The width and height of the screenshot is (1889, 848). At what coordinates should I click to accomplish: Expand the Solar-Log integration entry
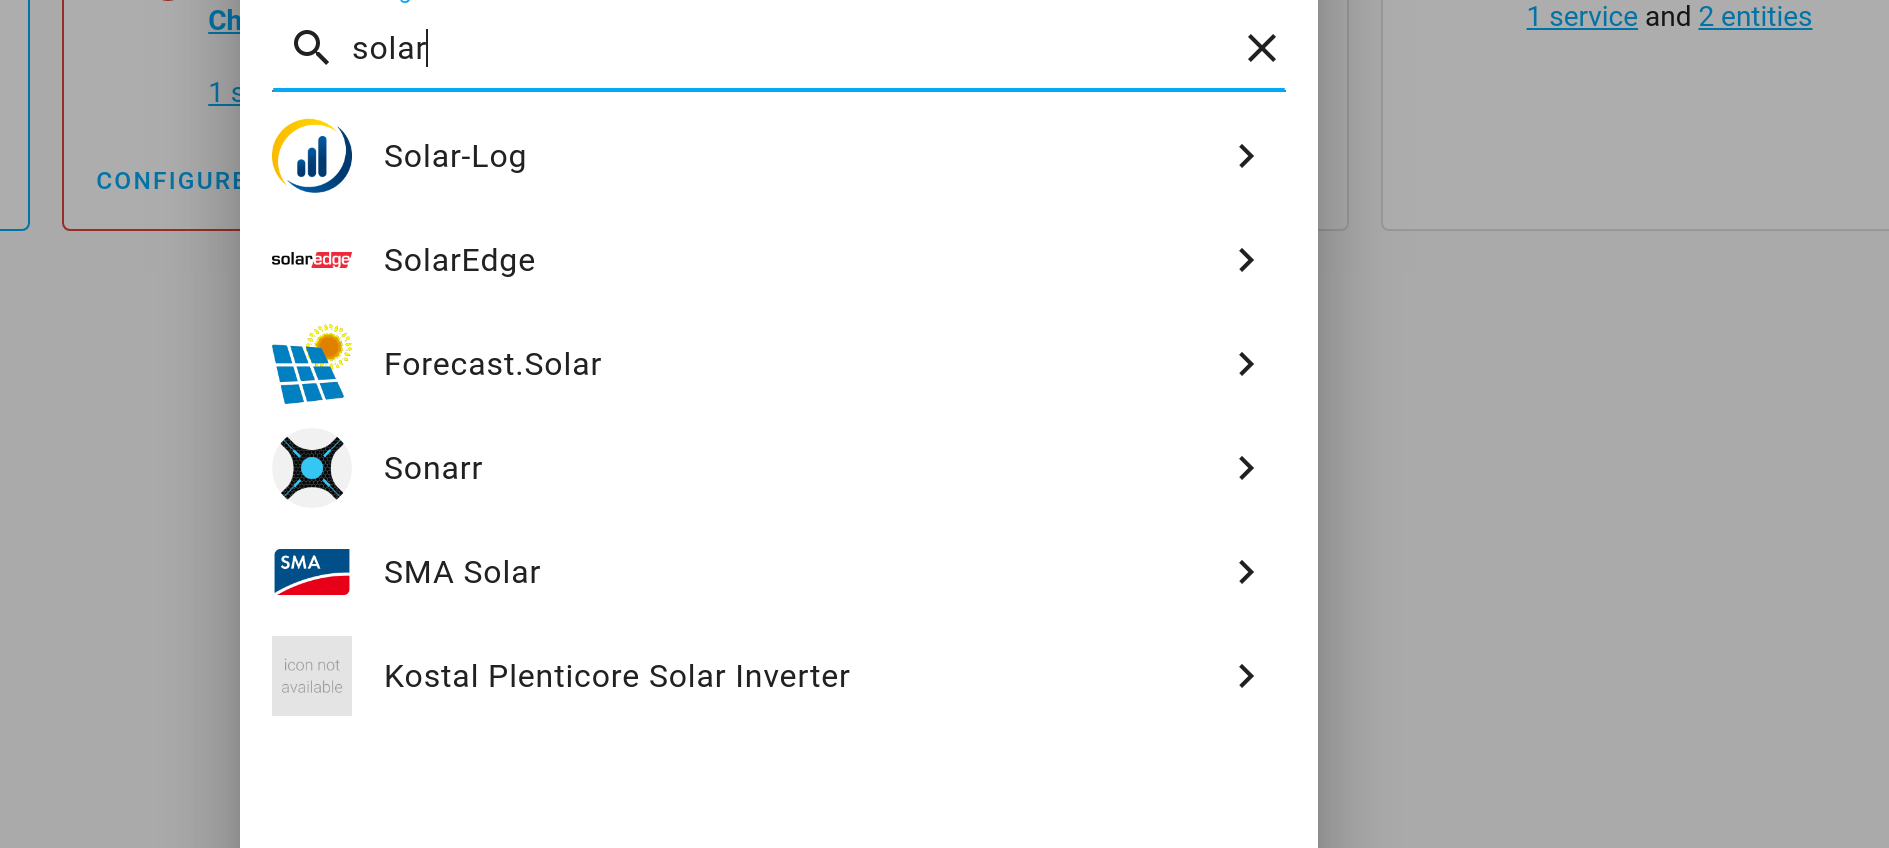[x=1246, y=156]
